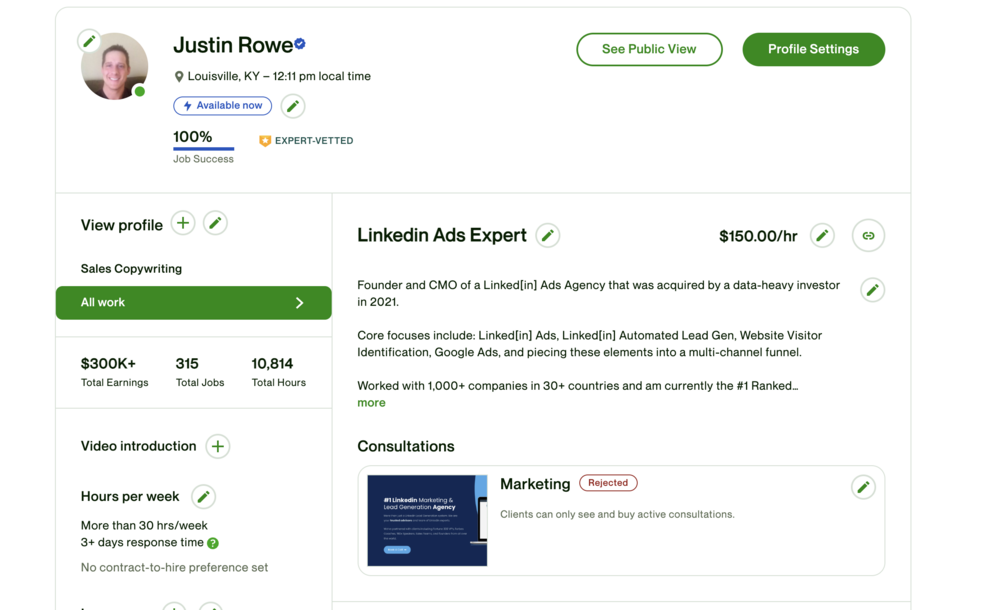Edit the Linkedin Ads Expert title
The height and width of the screenshot is (610, 1005).
547,236
